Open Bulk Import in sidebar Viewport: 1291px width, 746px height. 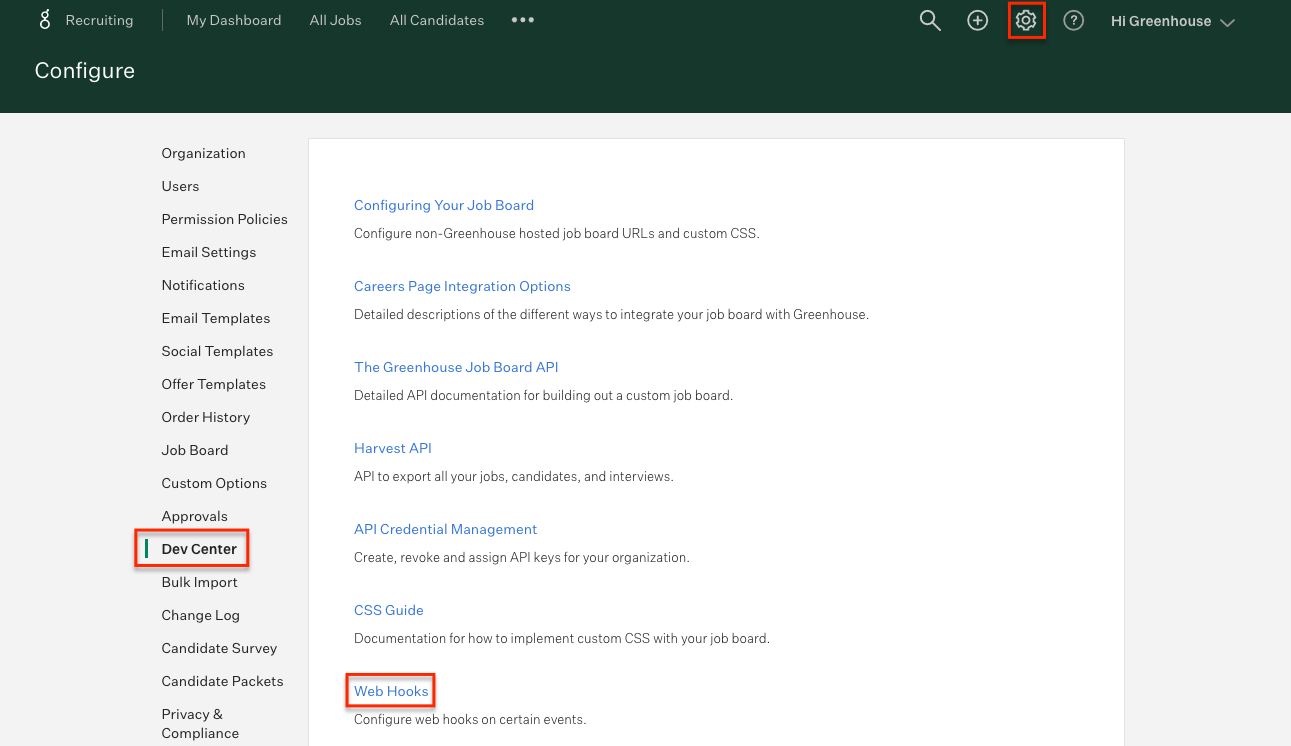200,582
